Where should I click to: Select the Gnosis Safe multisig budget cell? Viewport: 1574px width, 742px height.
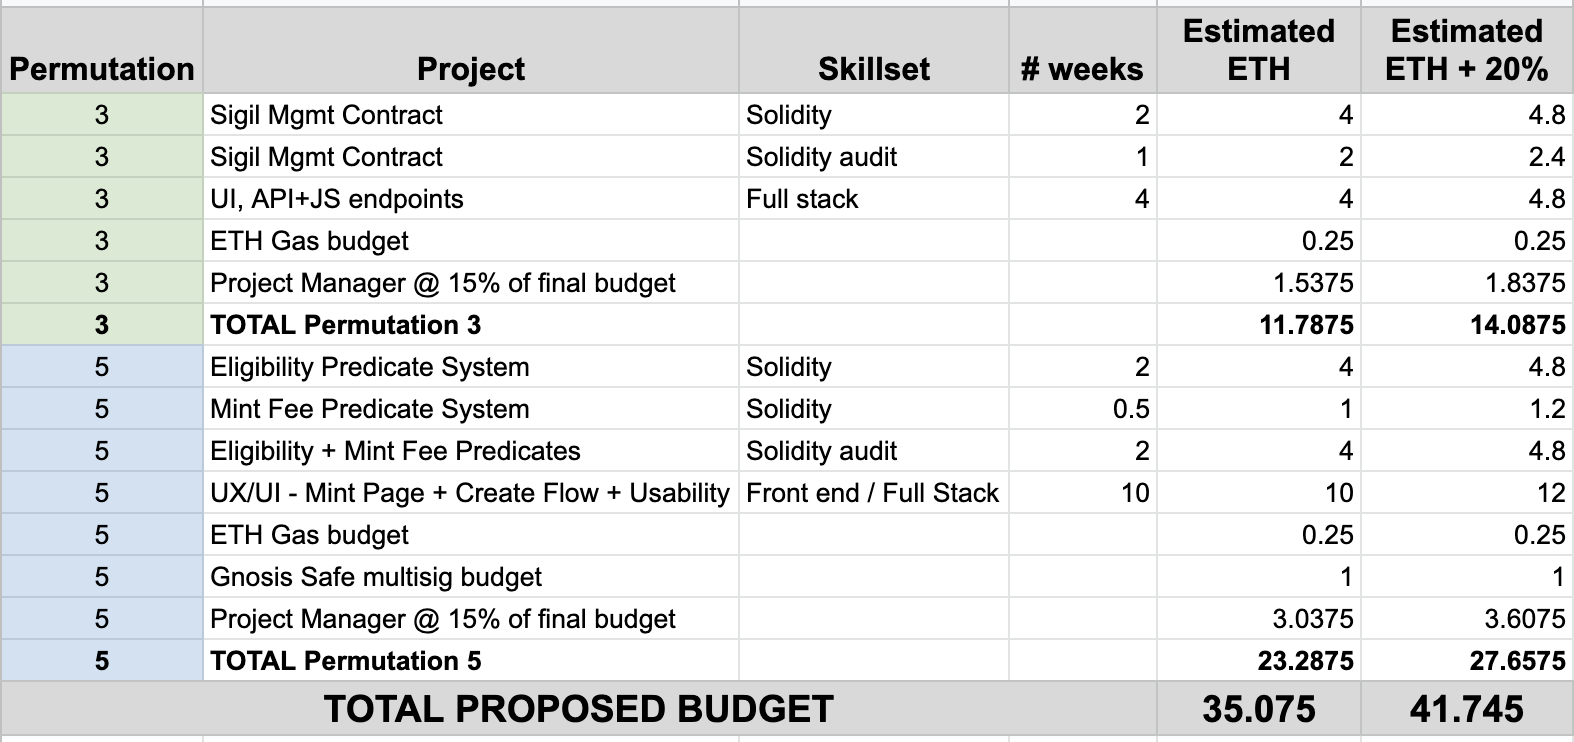376,577
